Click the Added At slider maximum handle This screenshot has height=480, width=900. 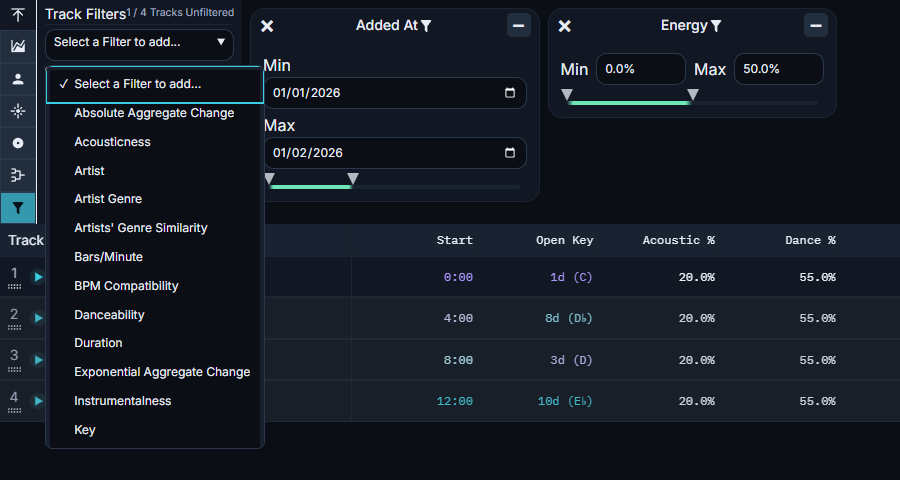(x=353, y=179)
